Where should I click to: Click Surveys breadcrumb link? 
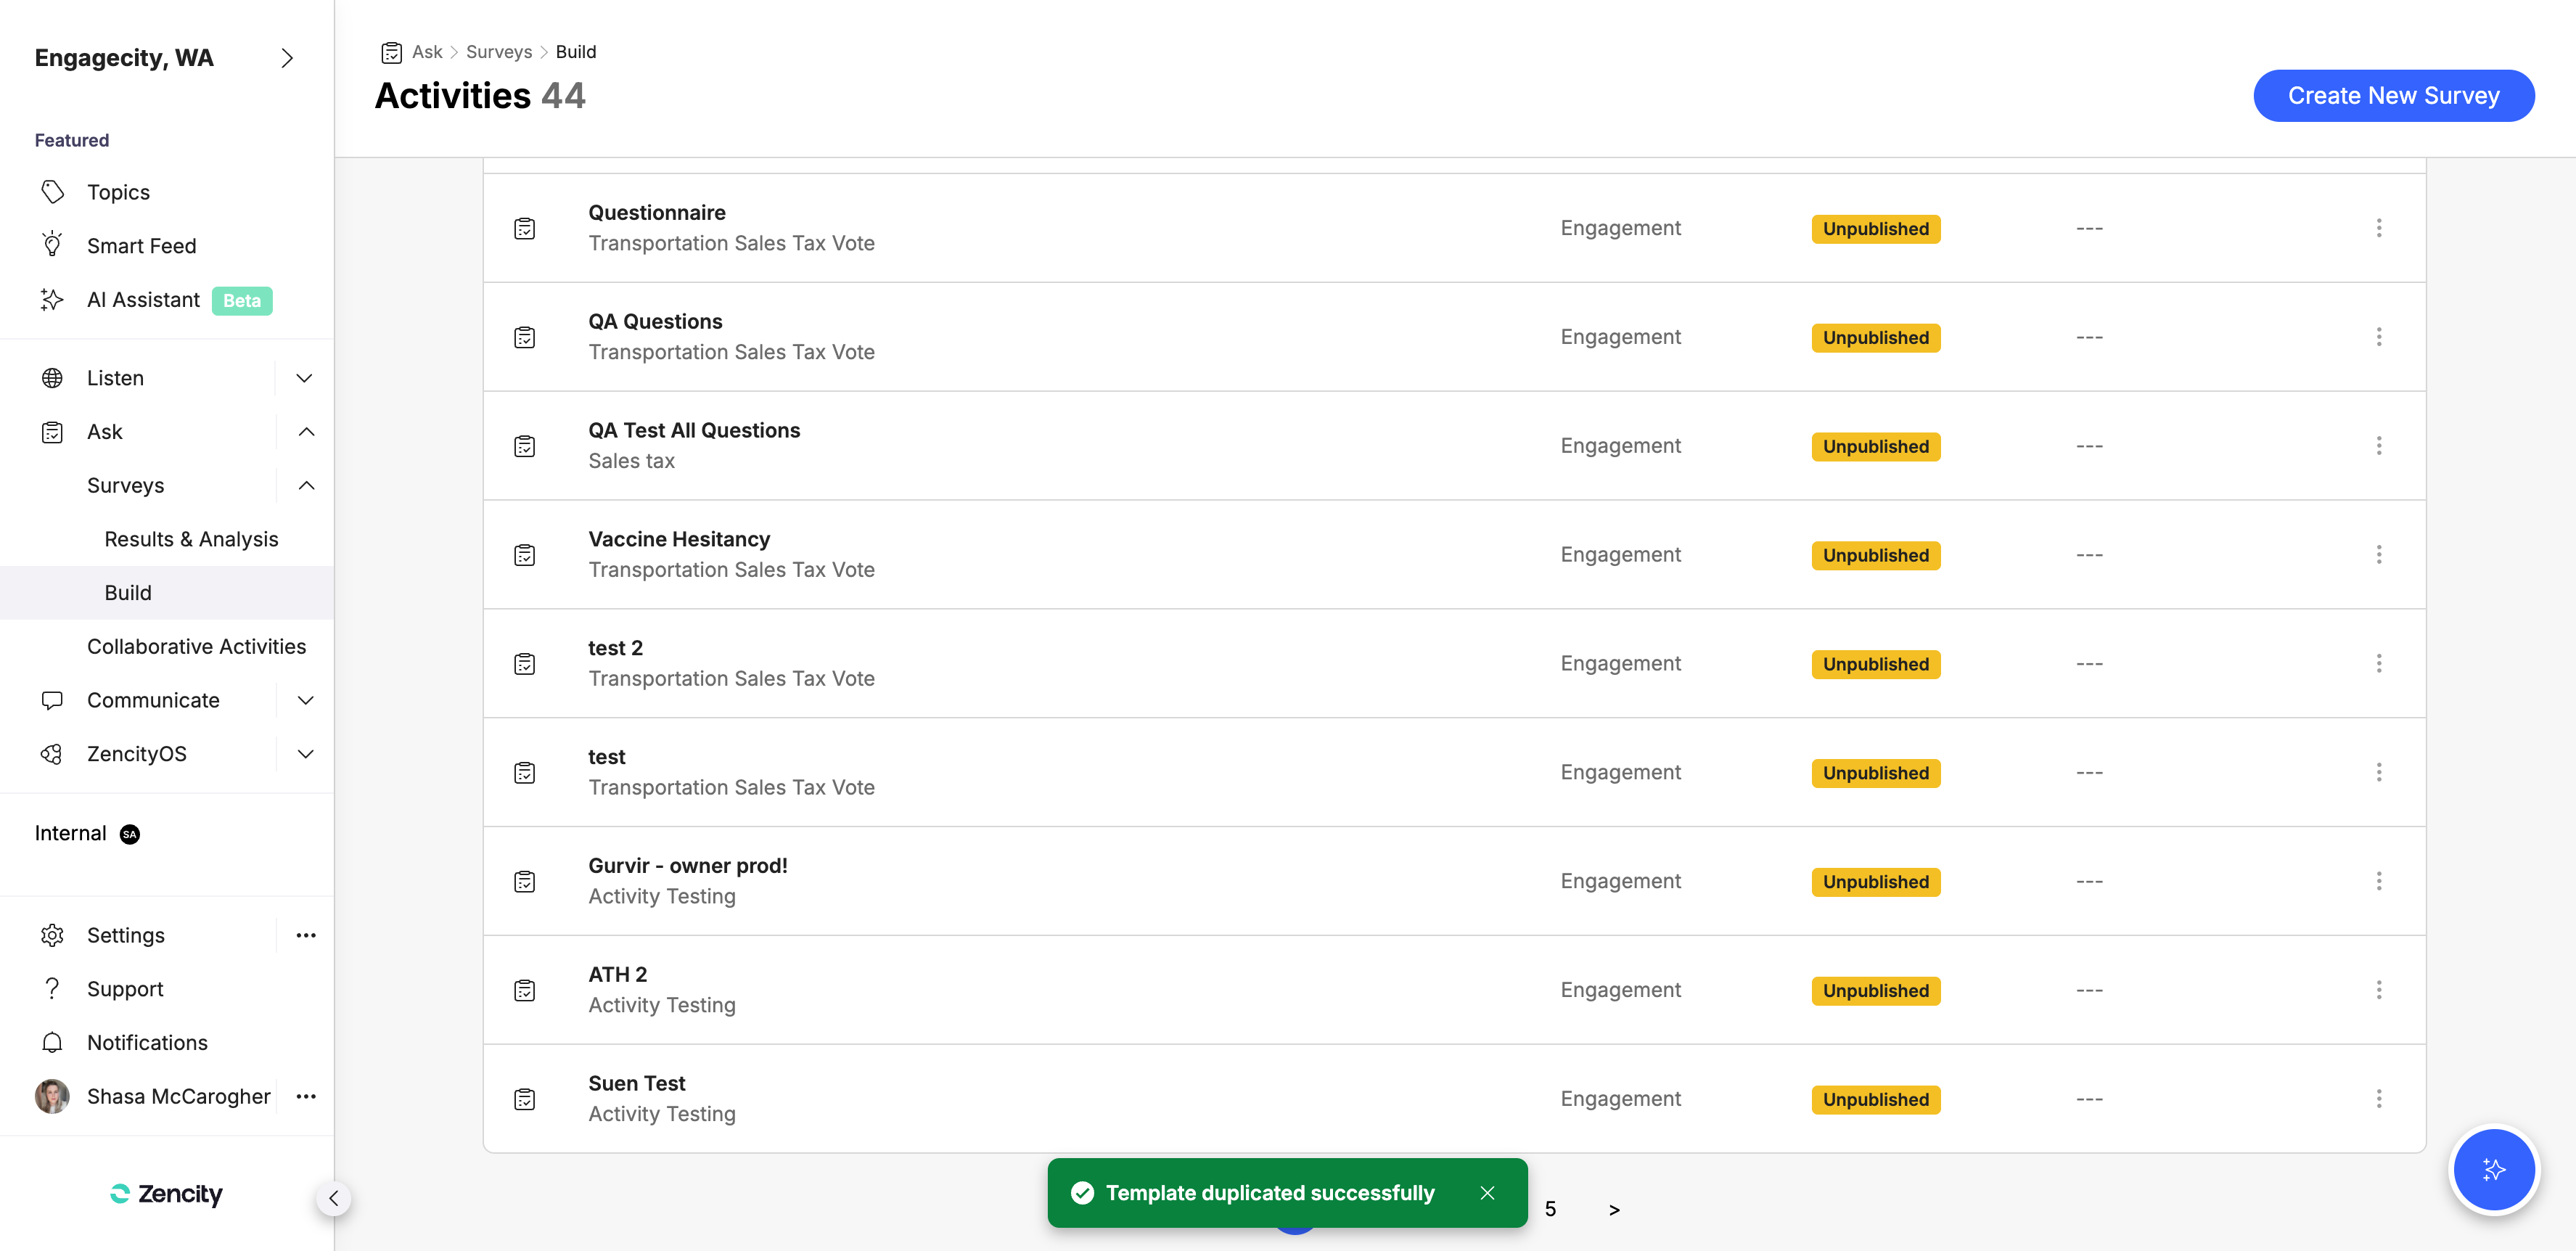(x=498, y=52)
